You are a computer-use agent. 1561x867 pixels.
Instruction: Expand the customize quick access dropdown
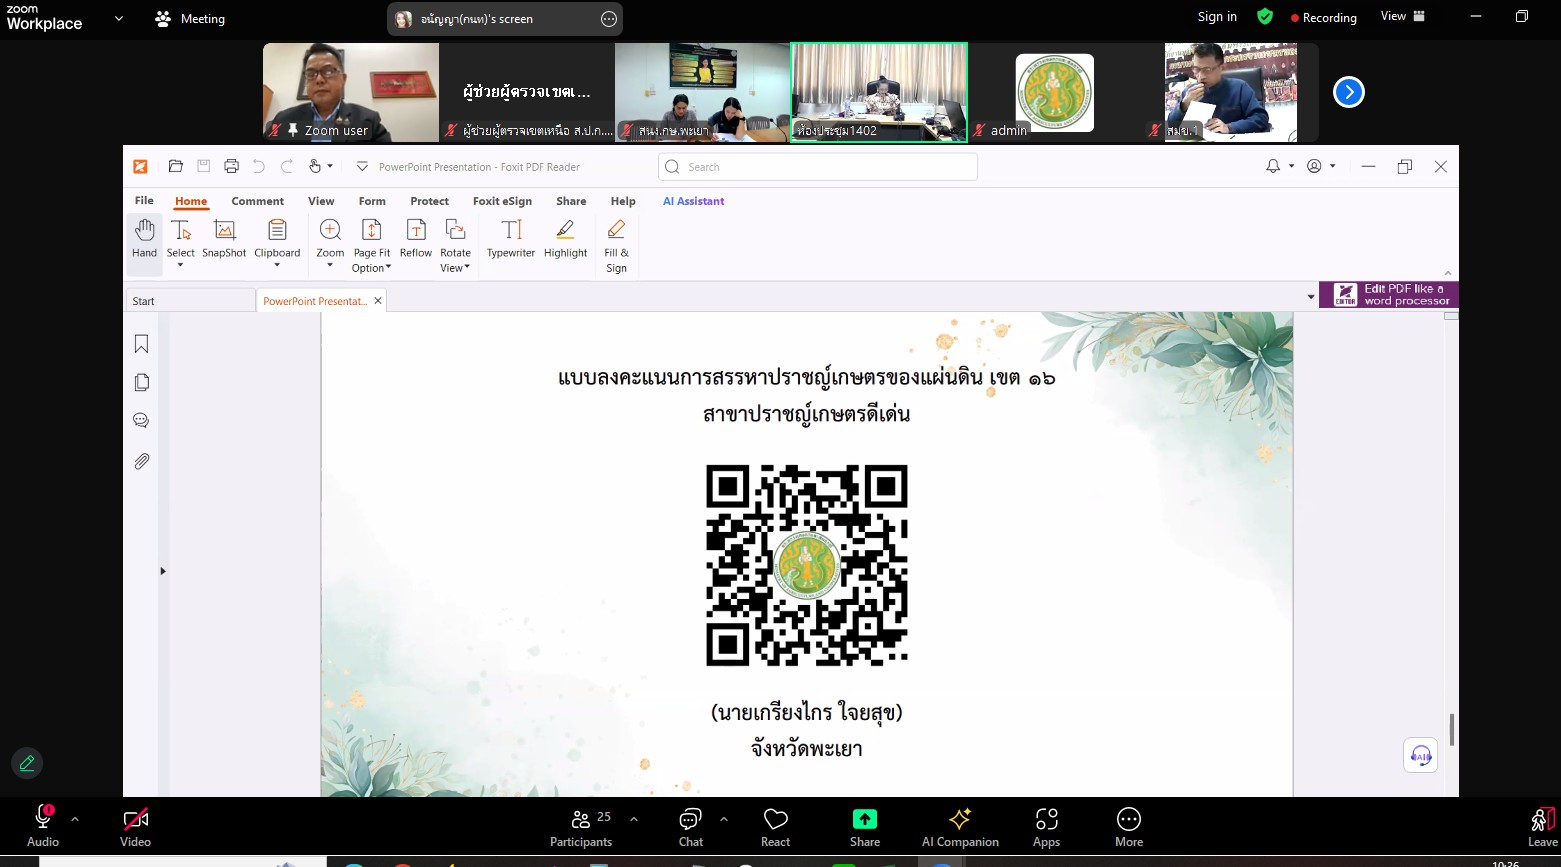point(362,166)
